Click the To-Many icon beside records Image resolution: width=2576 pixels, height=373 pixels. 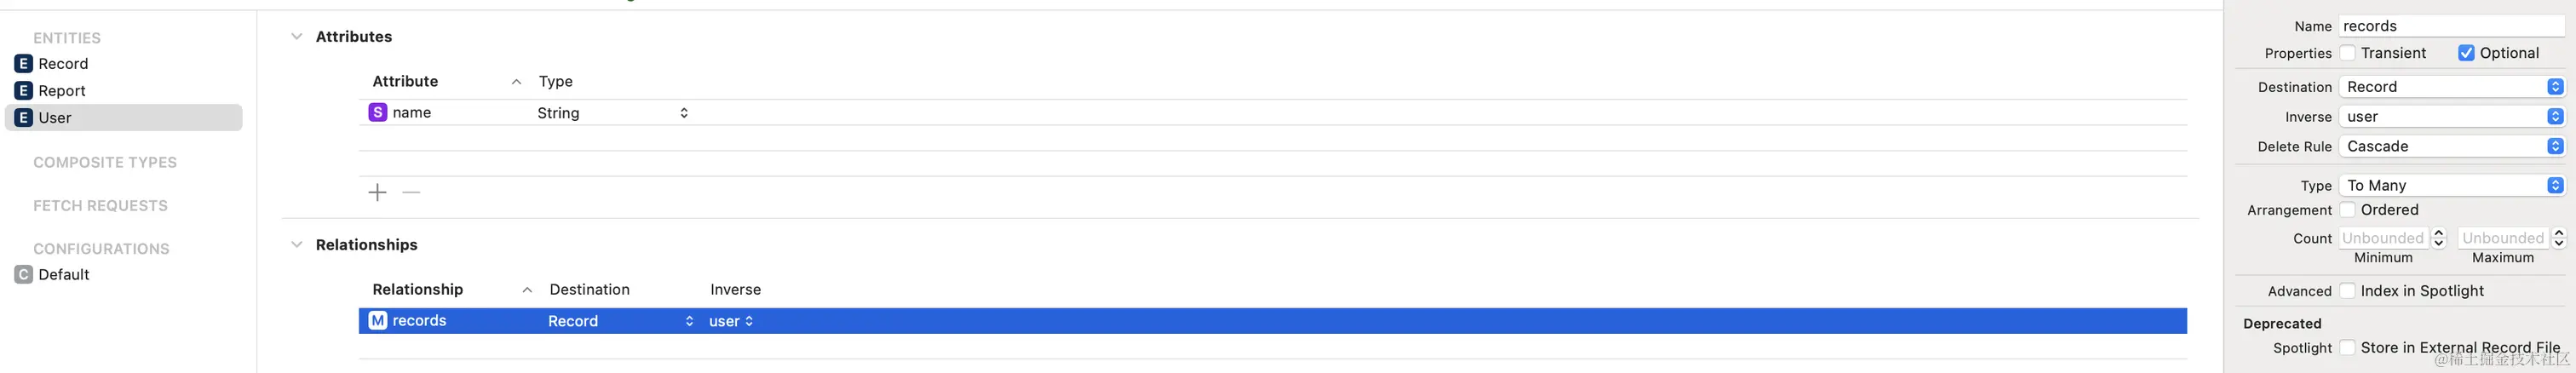(377, 321)
